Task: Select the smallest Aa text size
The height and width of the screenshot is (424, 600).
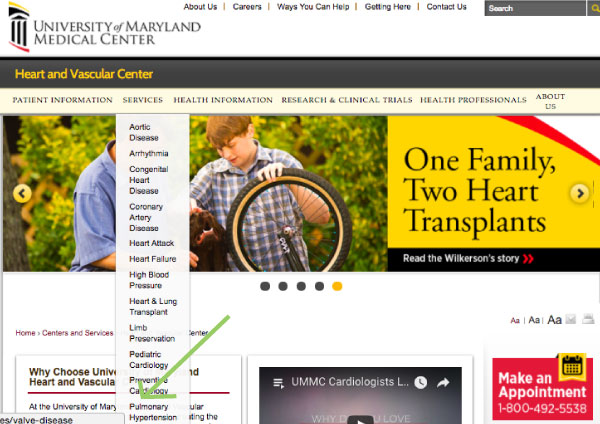Action: pyautogui.click(x=515, y=320)
